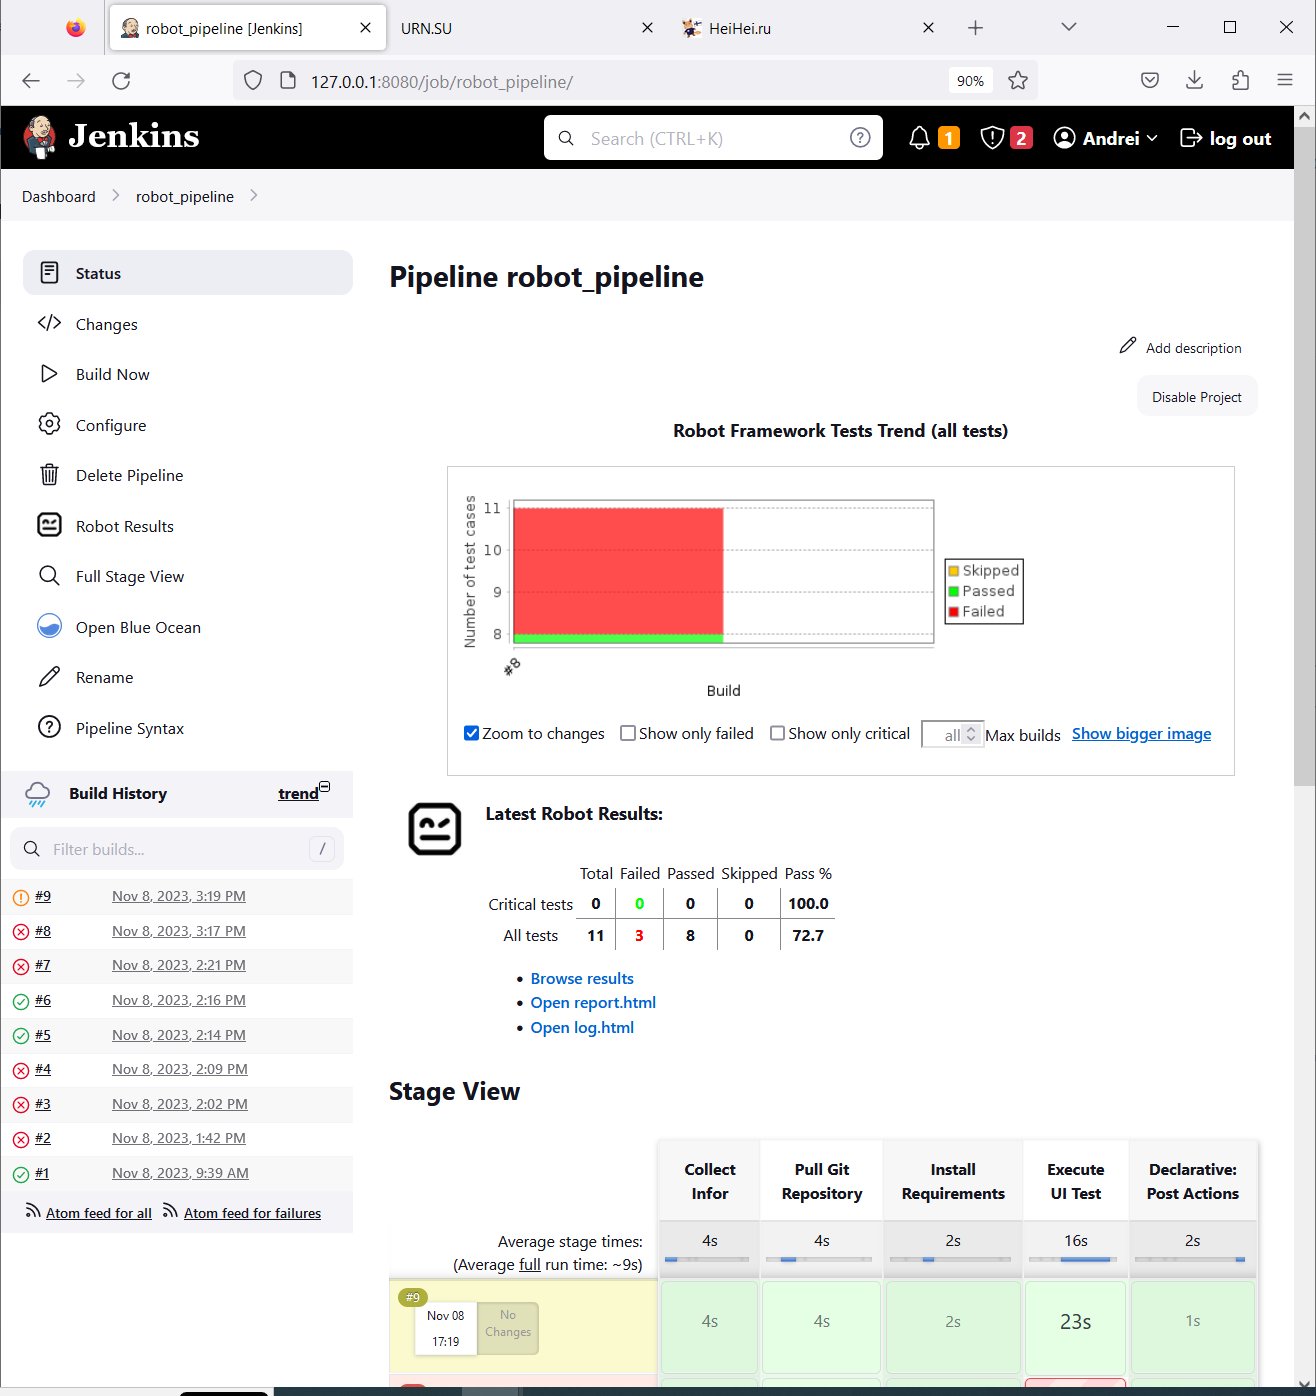Click the build #9 Execute UI Test 23s cell
Image resolution: width=1316 pixels, height=1396 pixels.
click(1075, 1326)
